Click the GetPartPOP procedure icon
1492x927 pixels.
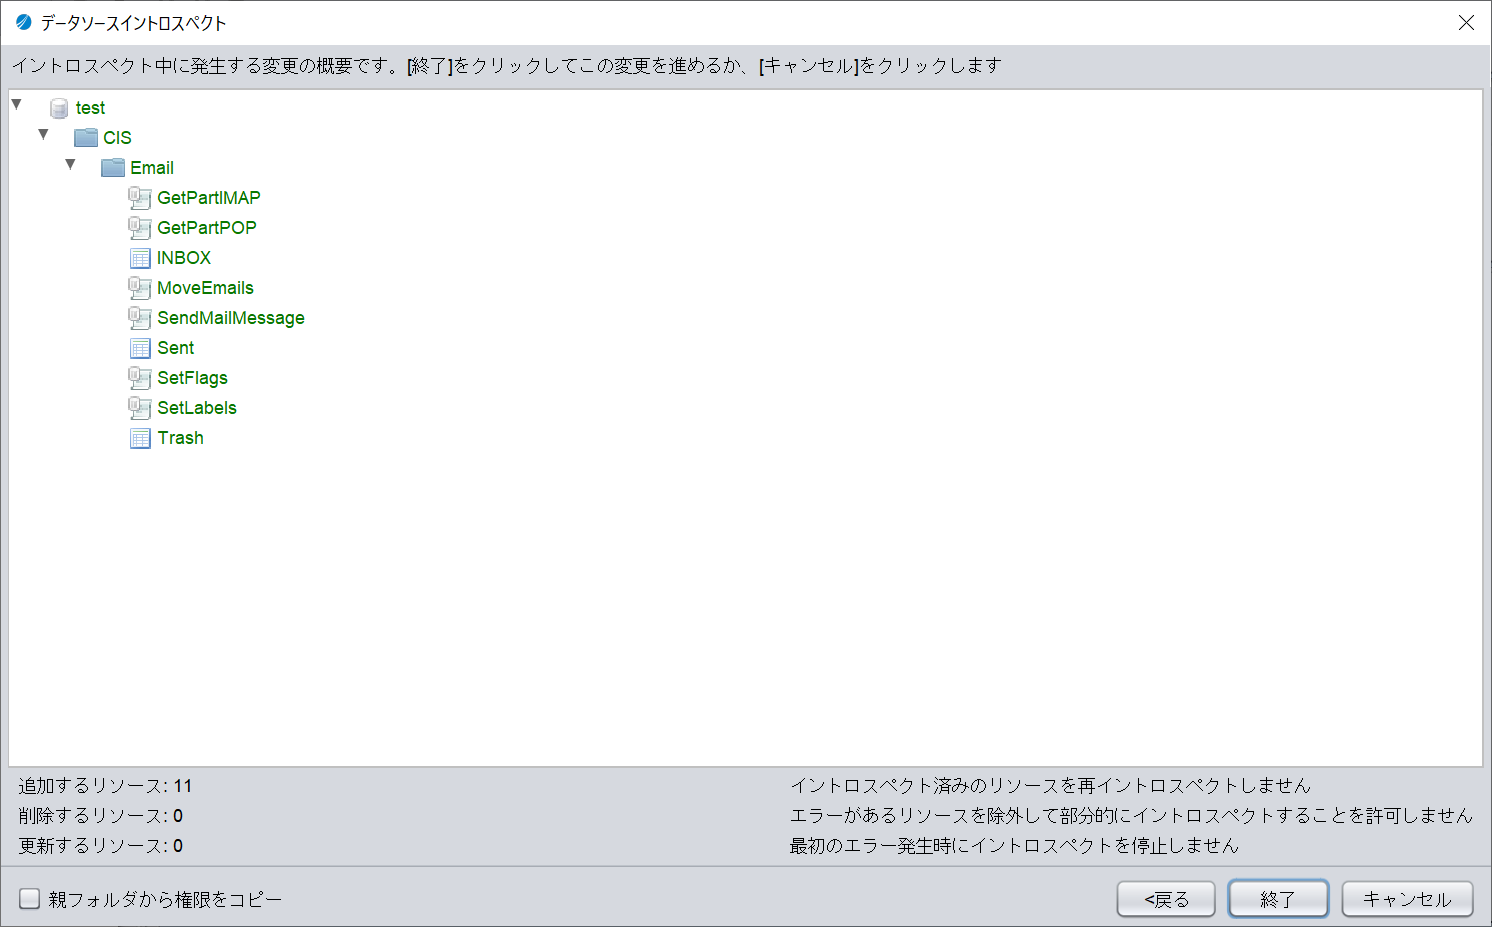tap(140, 228)
